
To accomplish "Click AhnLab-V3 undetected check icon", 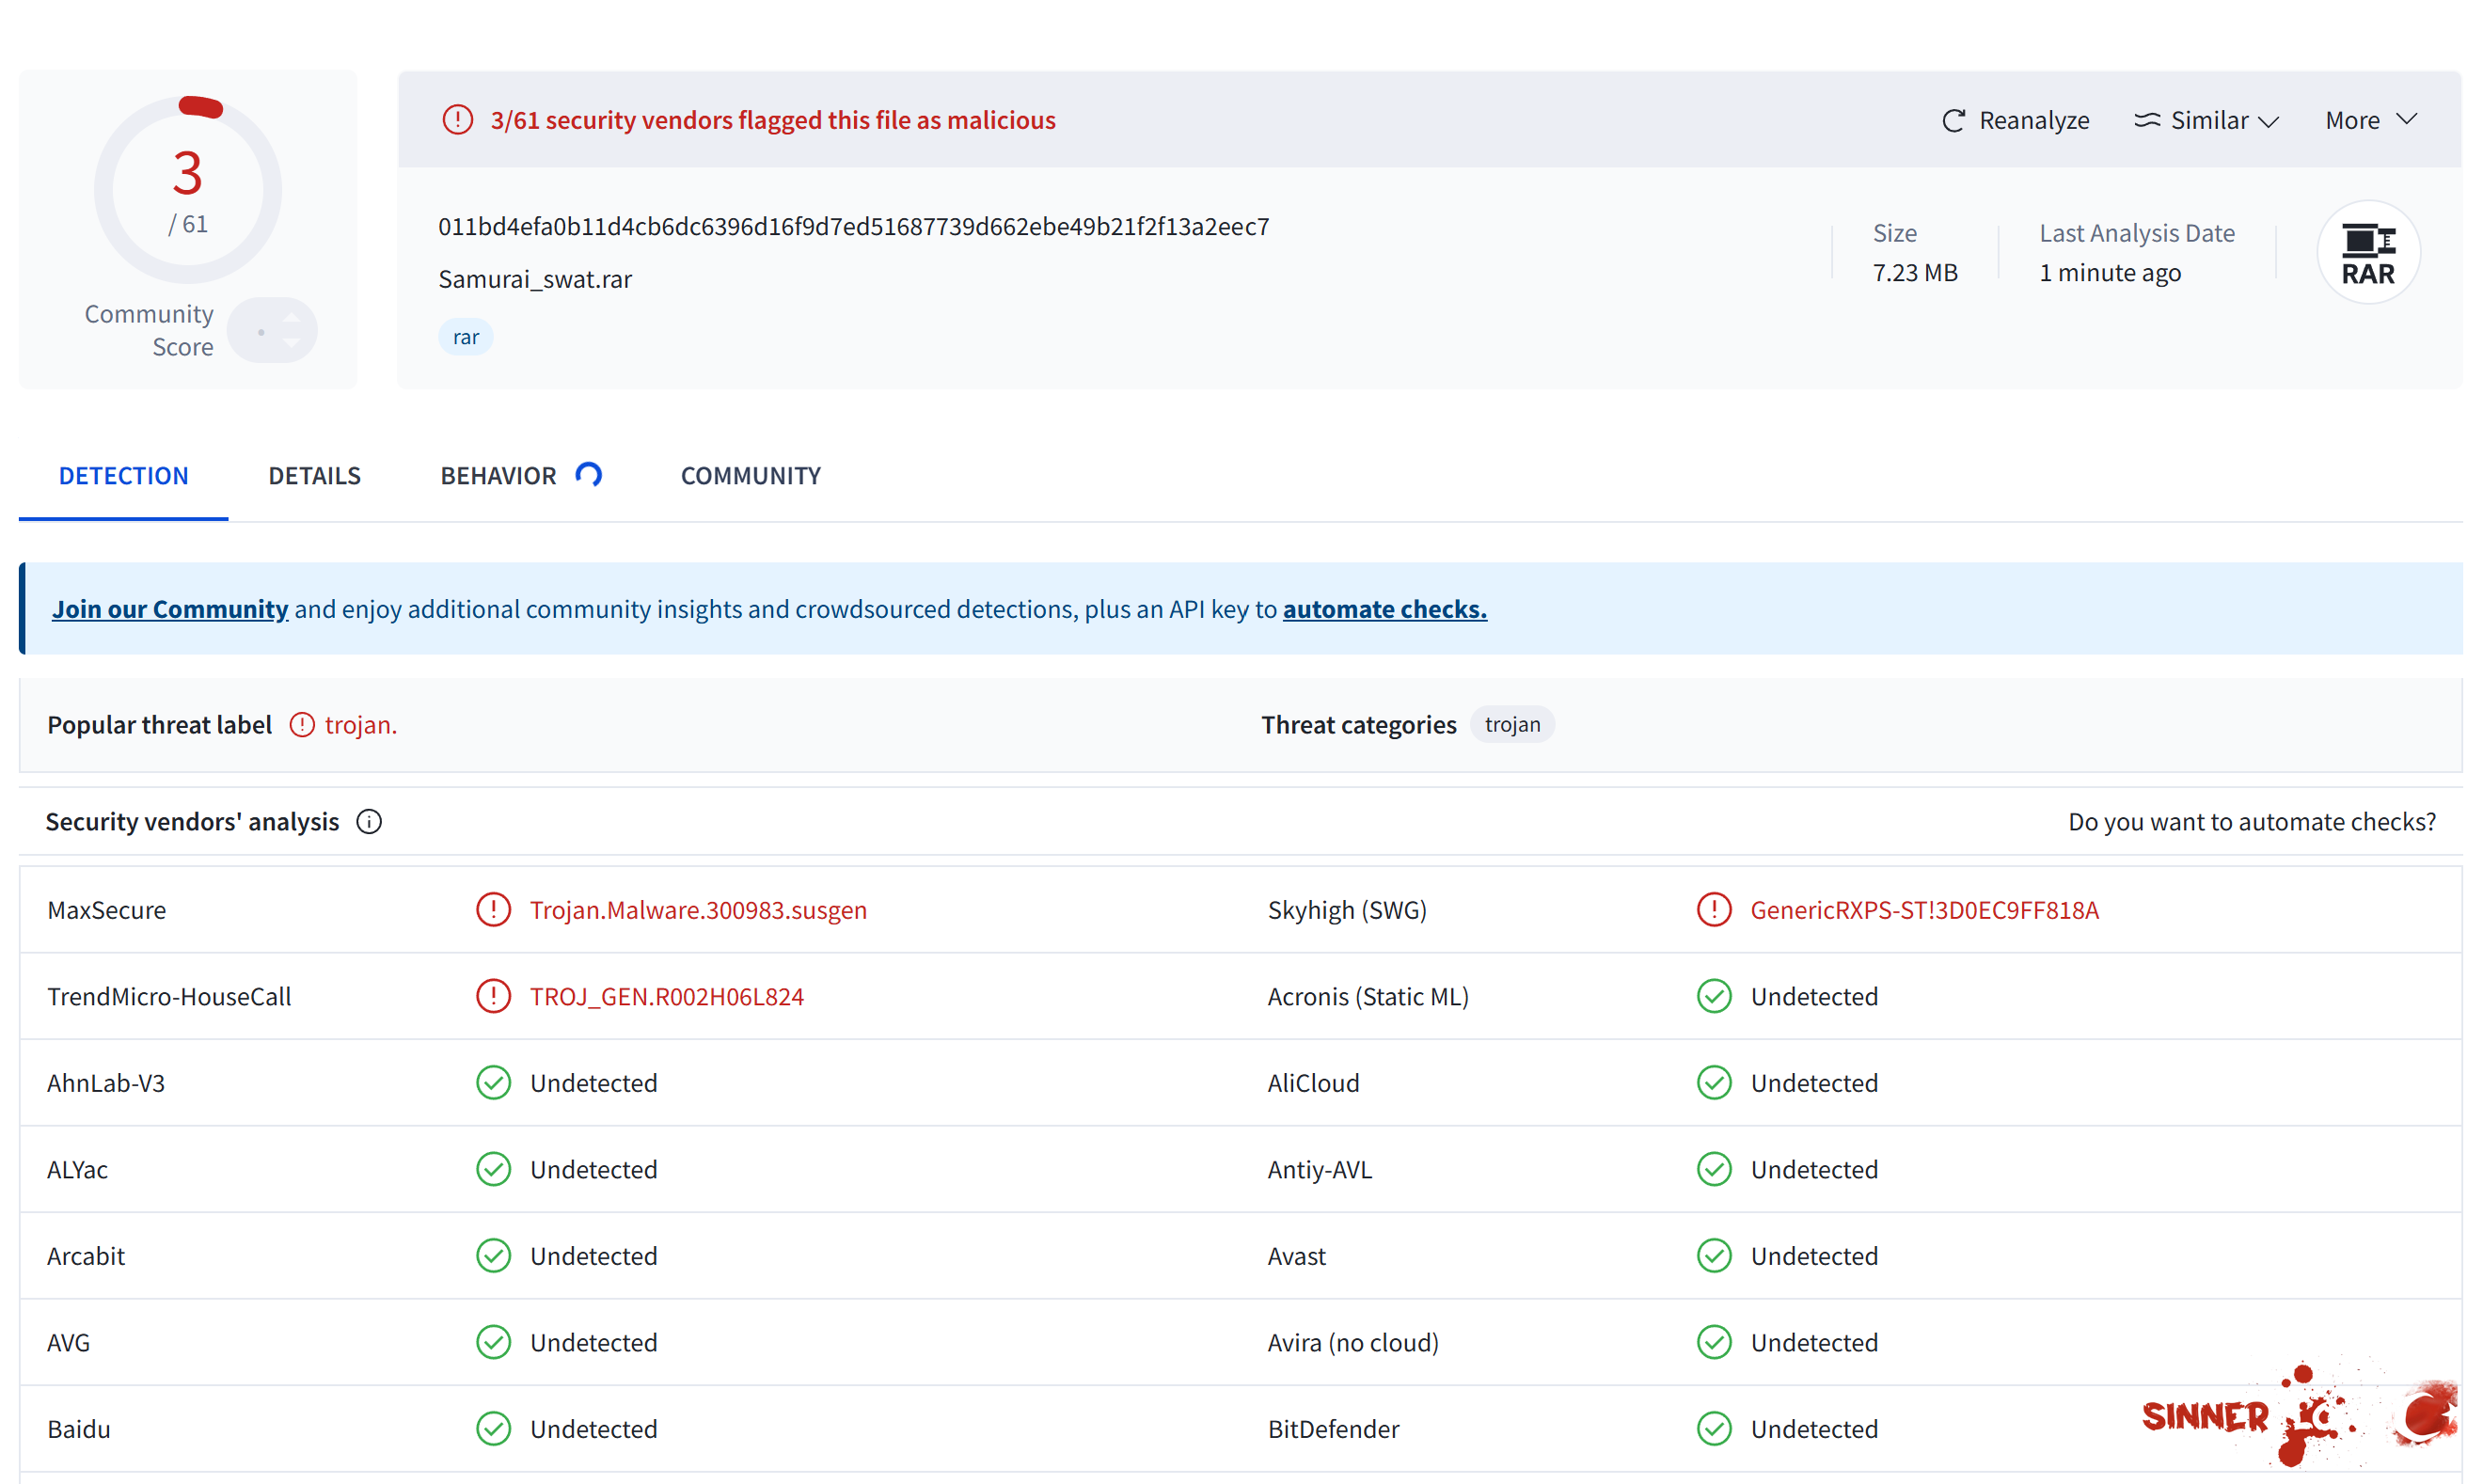I will [x=493, y=1082].
